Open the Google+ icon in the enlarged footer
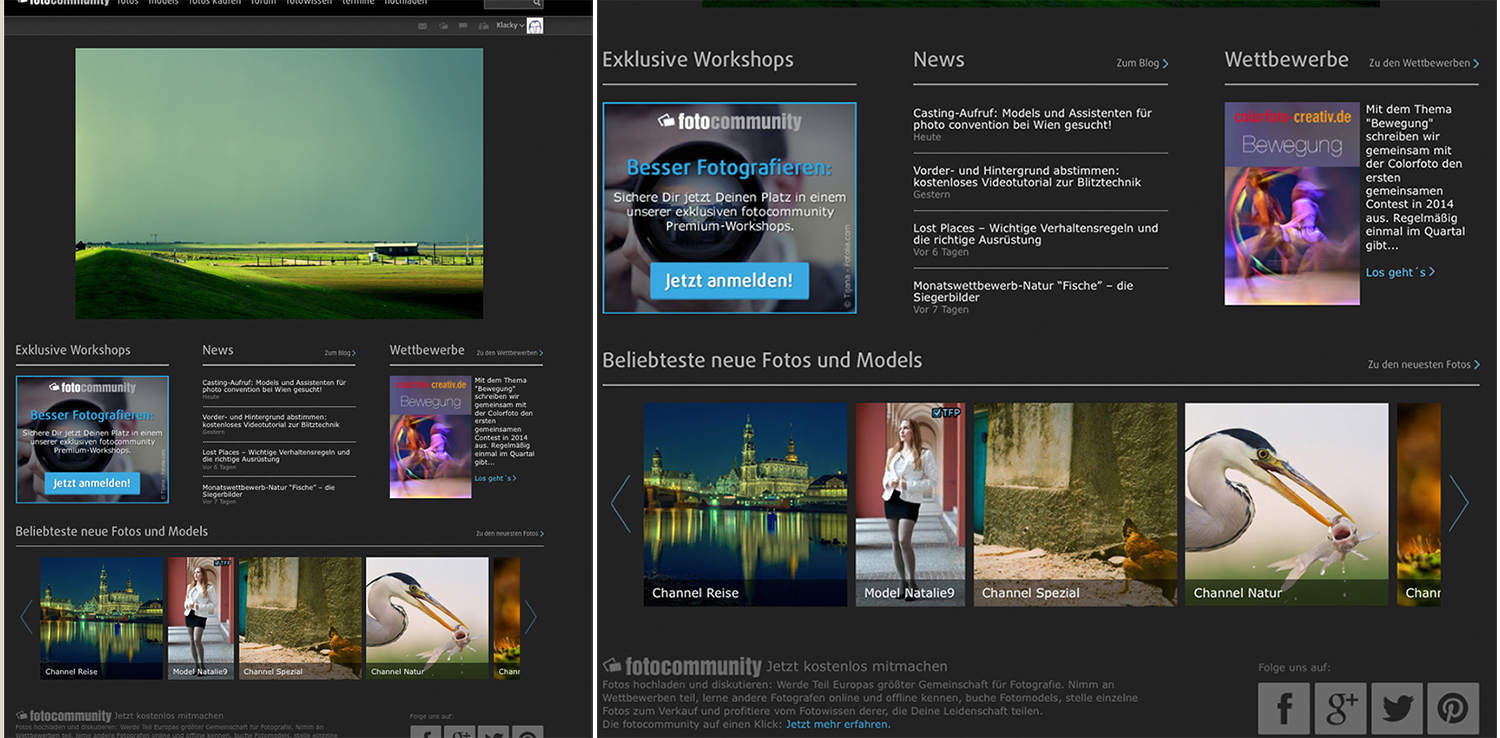The height and width of the screenshot is (738, 1500). point(1340,709)
